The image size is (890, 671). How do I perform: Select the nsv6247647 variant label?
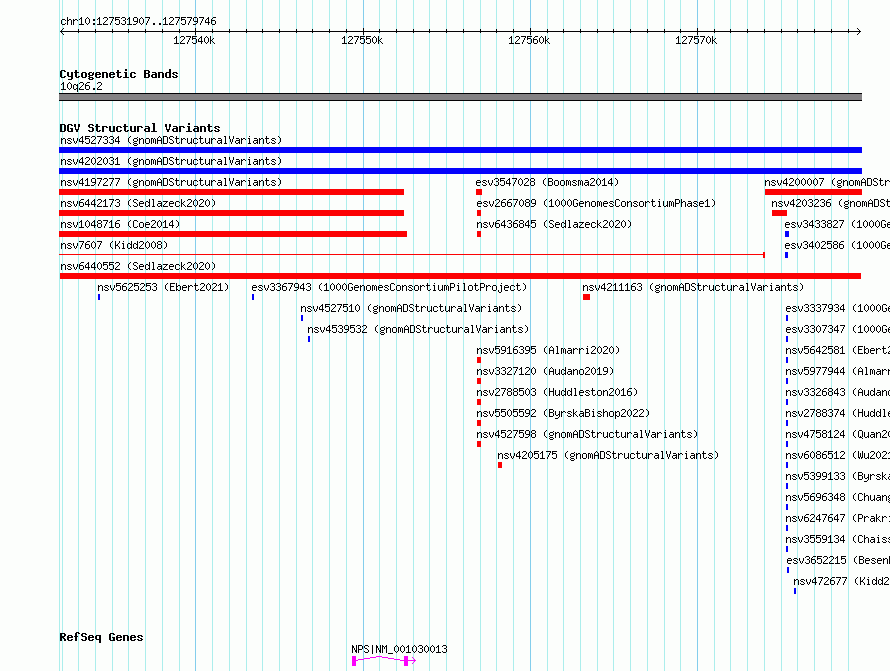838,518
